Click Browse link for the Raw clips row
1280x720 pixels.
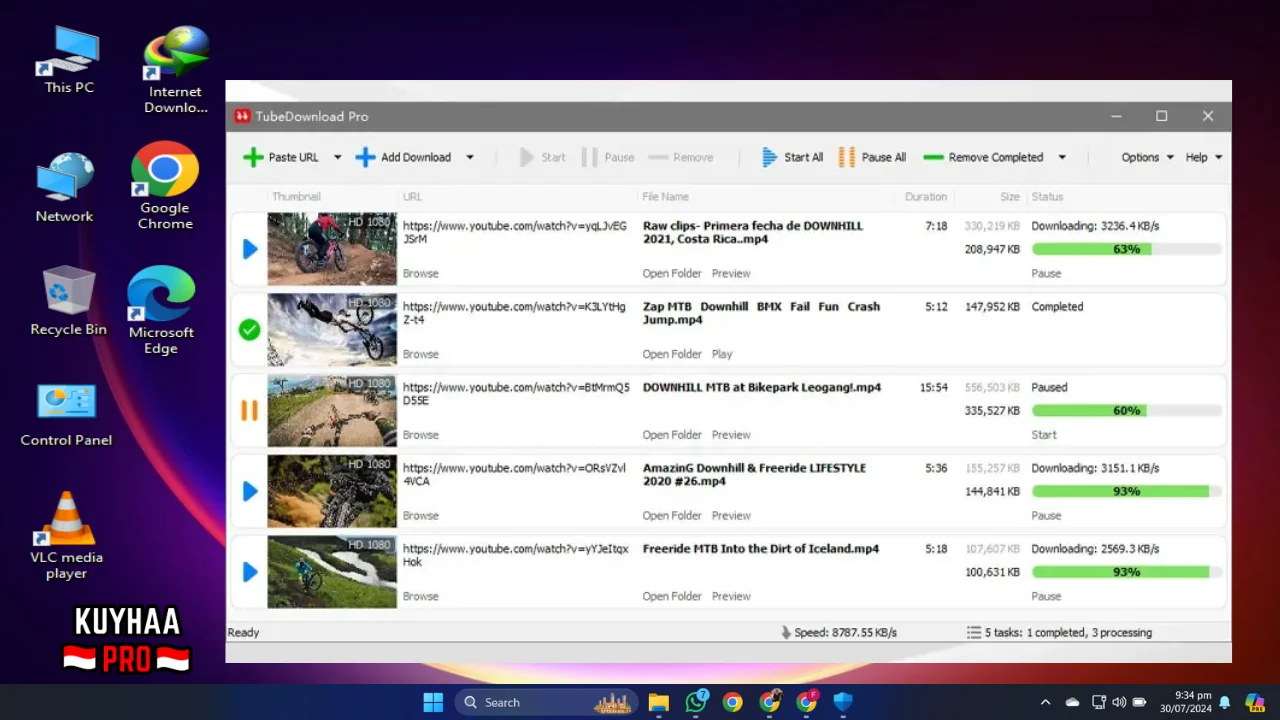[420, 273]
